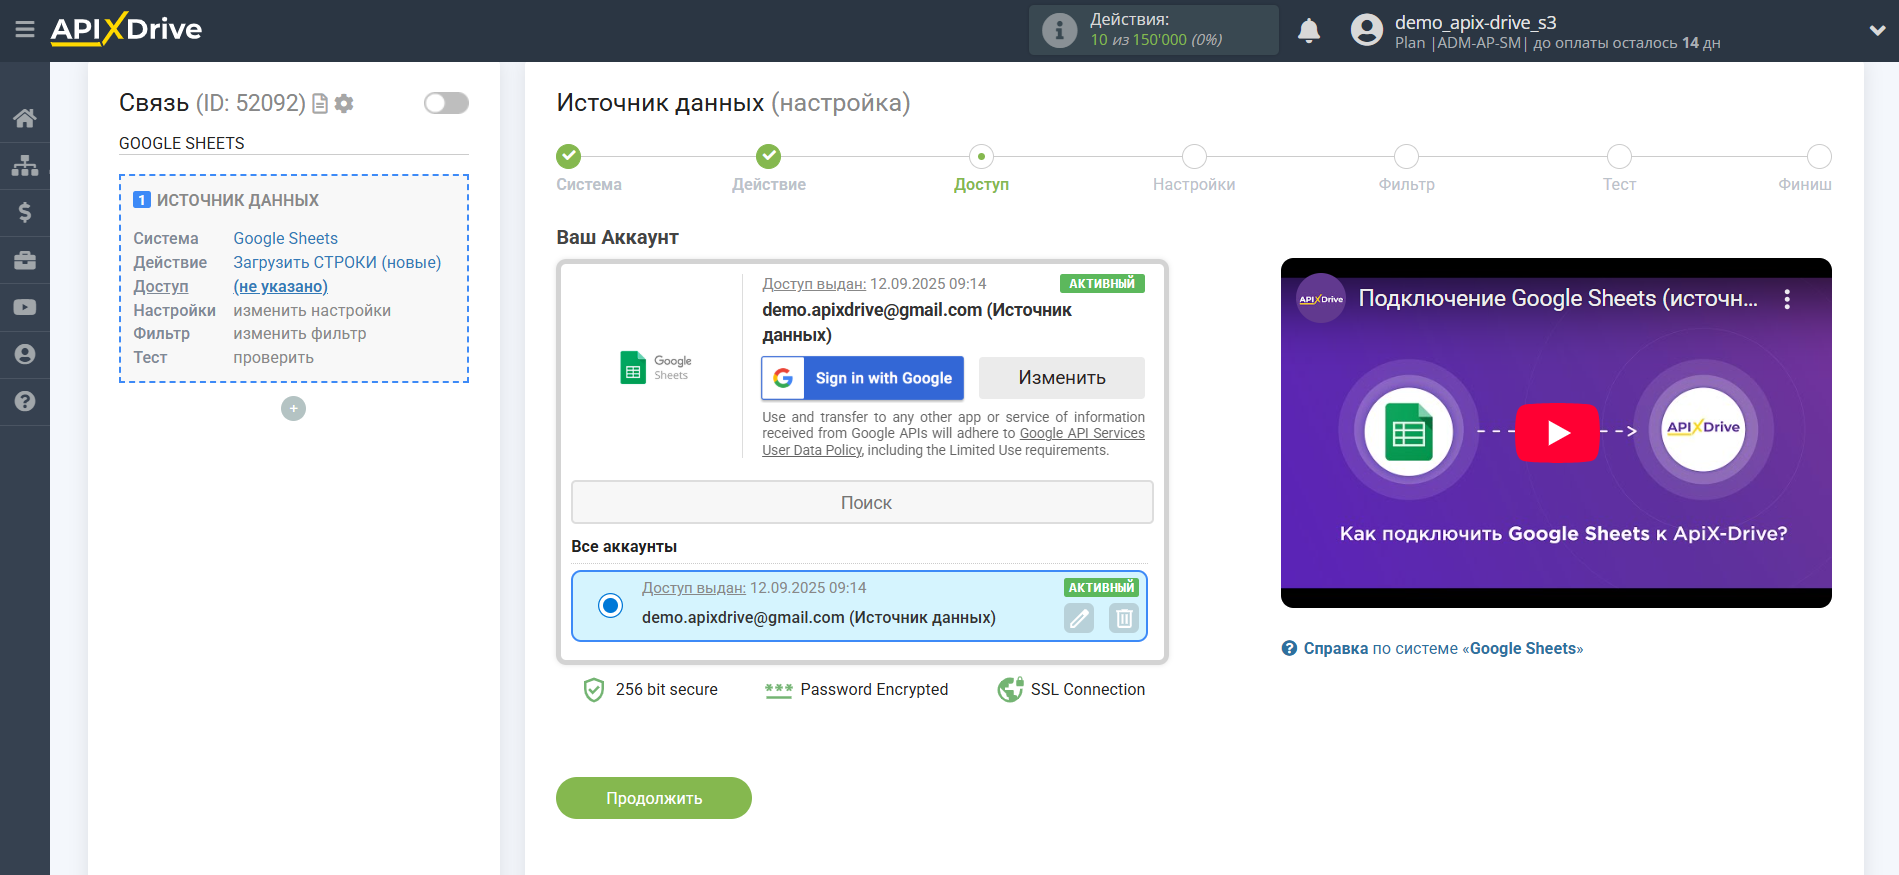Click the Password Encrypted icon
The image size is (1899, 875).
(x=778, y=690)
